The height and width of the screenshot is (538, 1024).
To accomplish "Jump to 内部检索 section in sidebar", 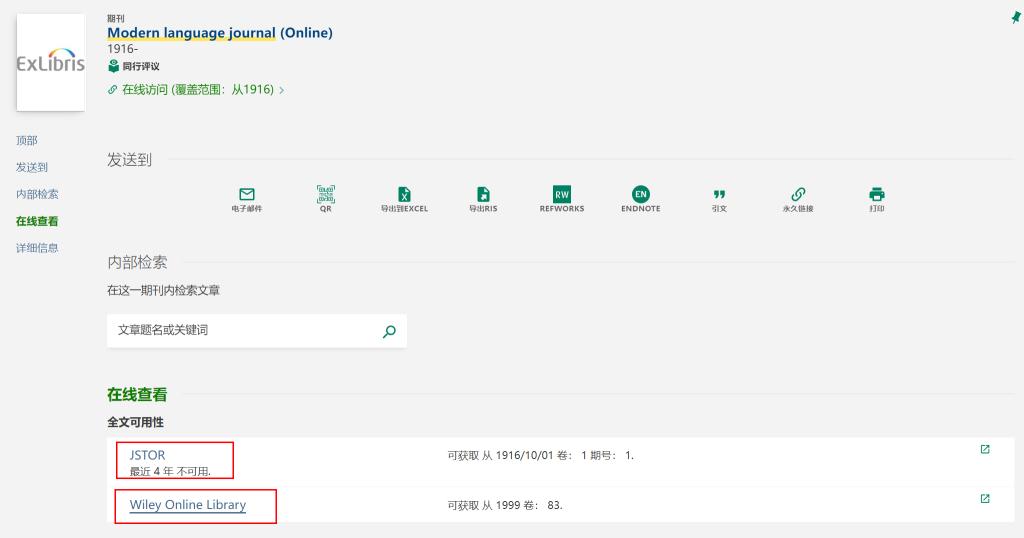I will coord(37,194).
